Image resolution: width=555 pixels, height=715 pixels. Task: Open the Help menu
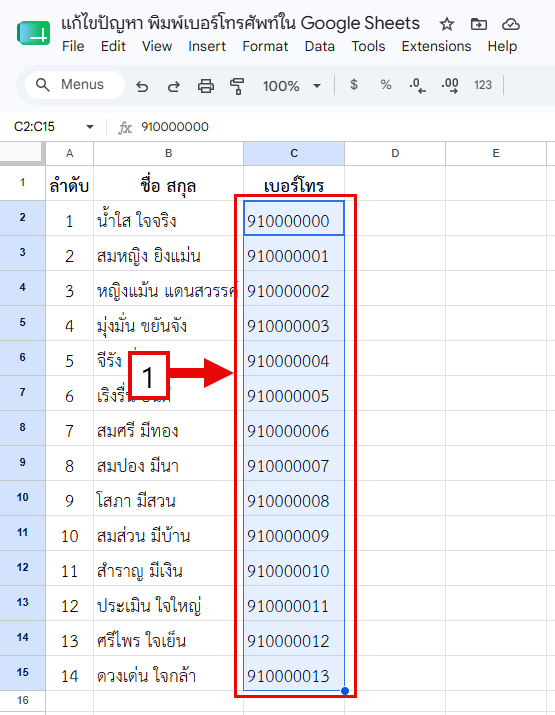[x=502, y=47]
